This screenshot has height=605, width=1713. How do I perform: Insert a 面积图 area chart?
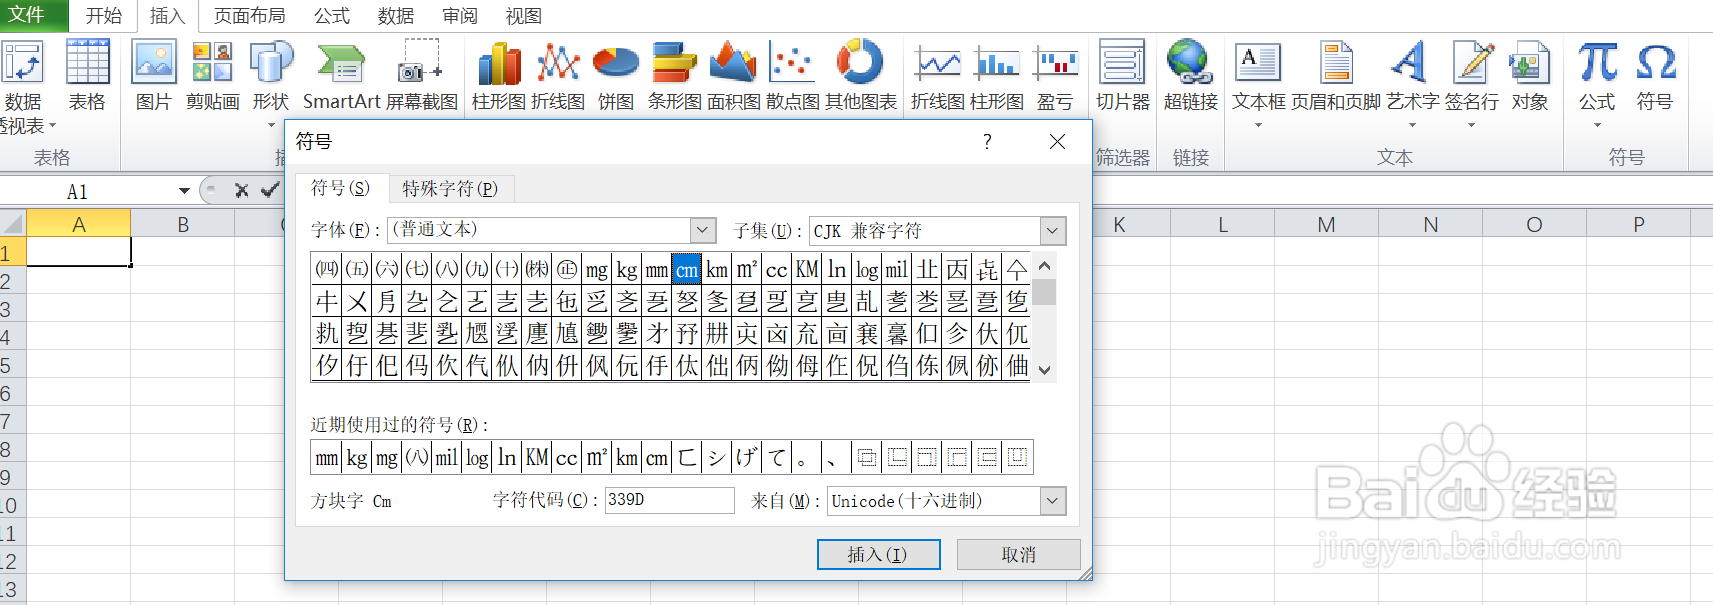pyautogui.click(x=733, y=76)
